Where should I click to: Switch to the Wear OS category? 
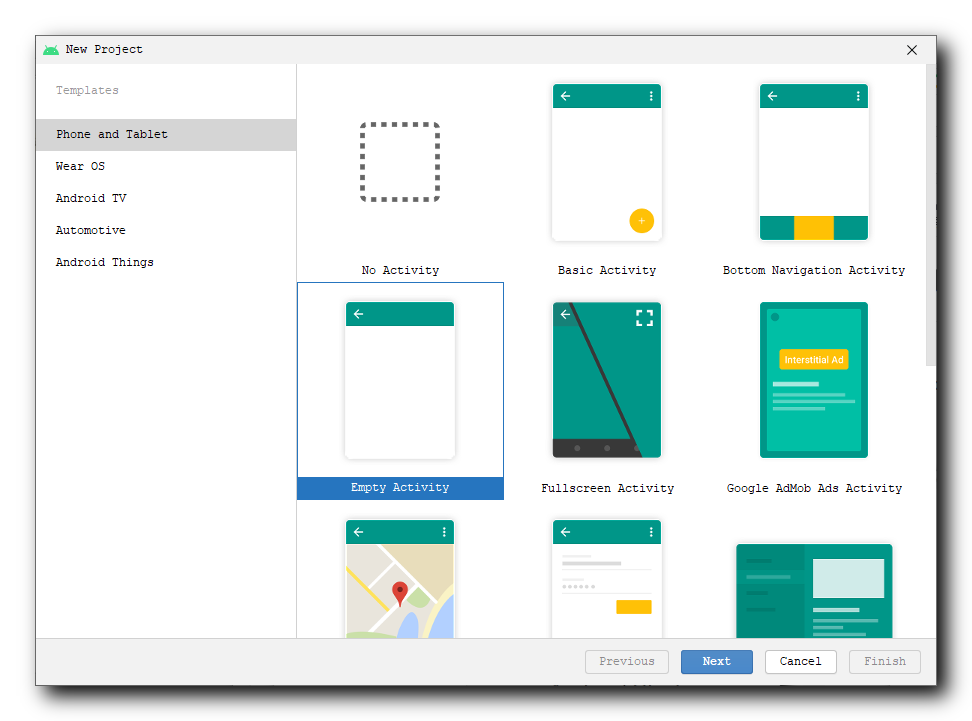pos(81,166)
